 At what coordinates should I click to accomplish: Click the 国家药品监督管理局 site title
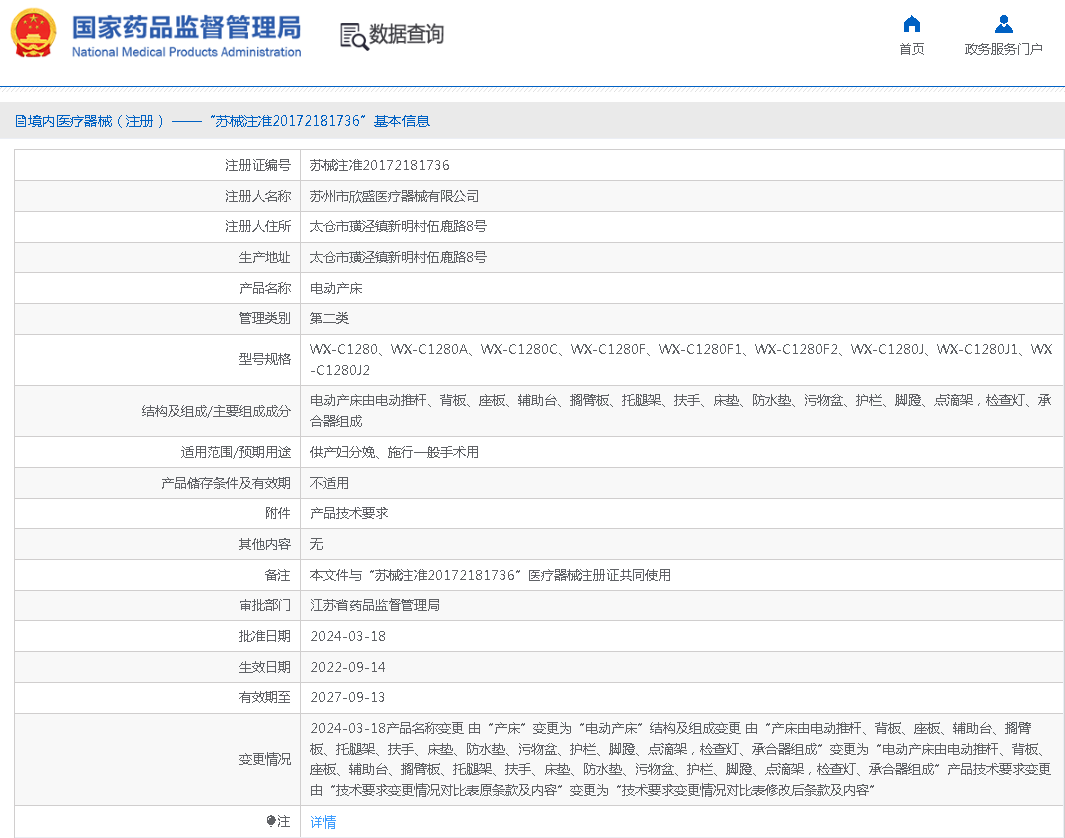pos(186,26)
